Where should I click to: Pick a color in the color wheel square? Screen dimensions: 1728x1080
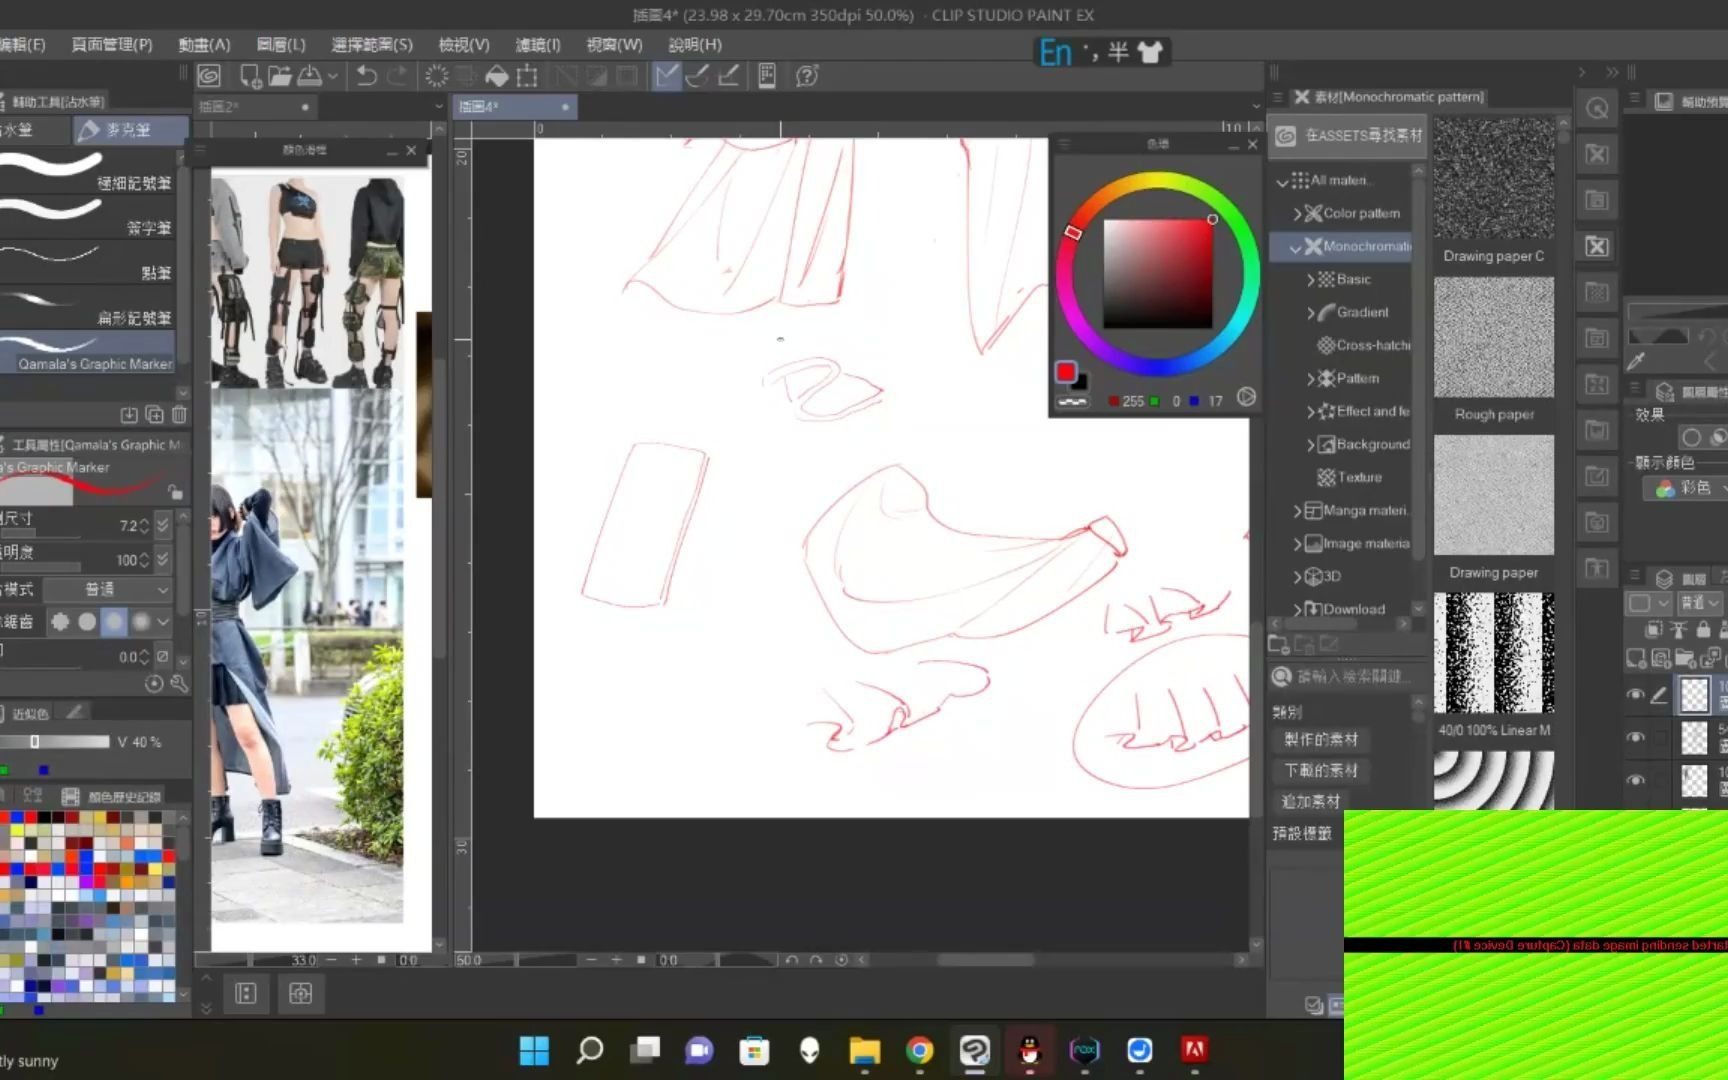coord(1157,274)
